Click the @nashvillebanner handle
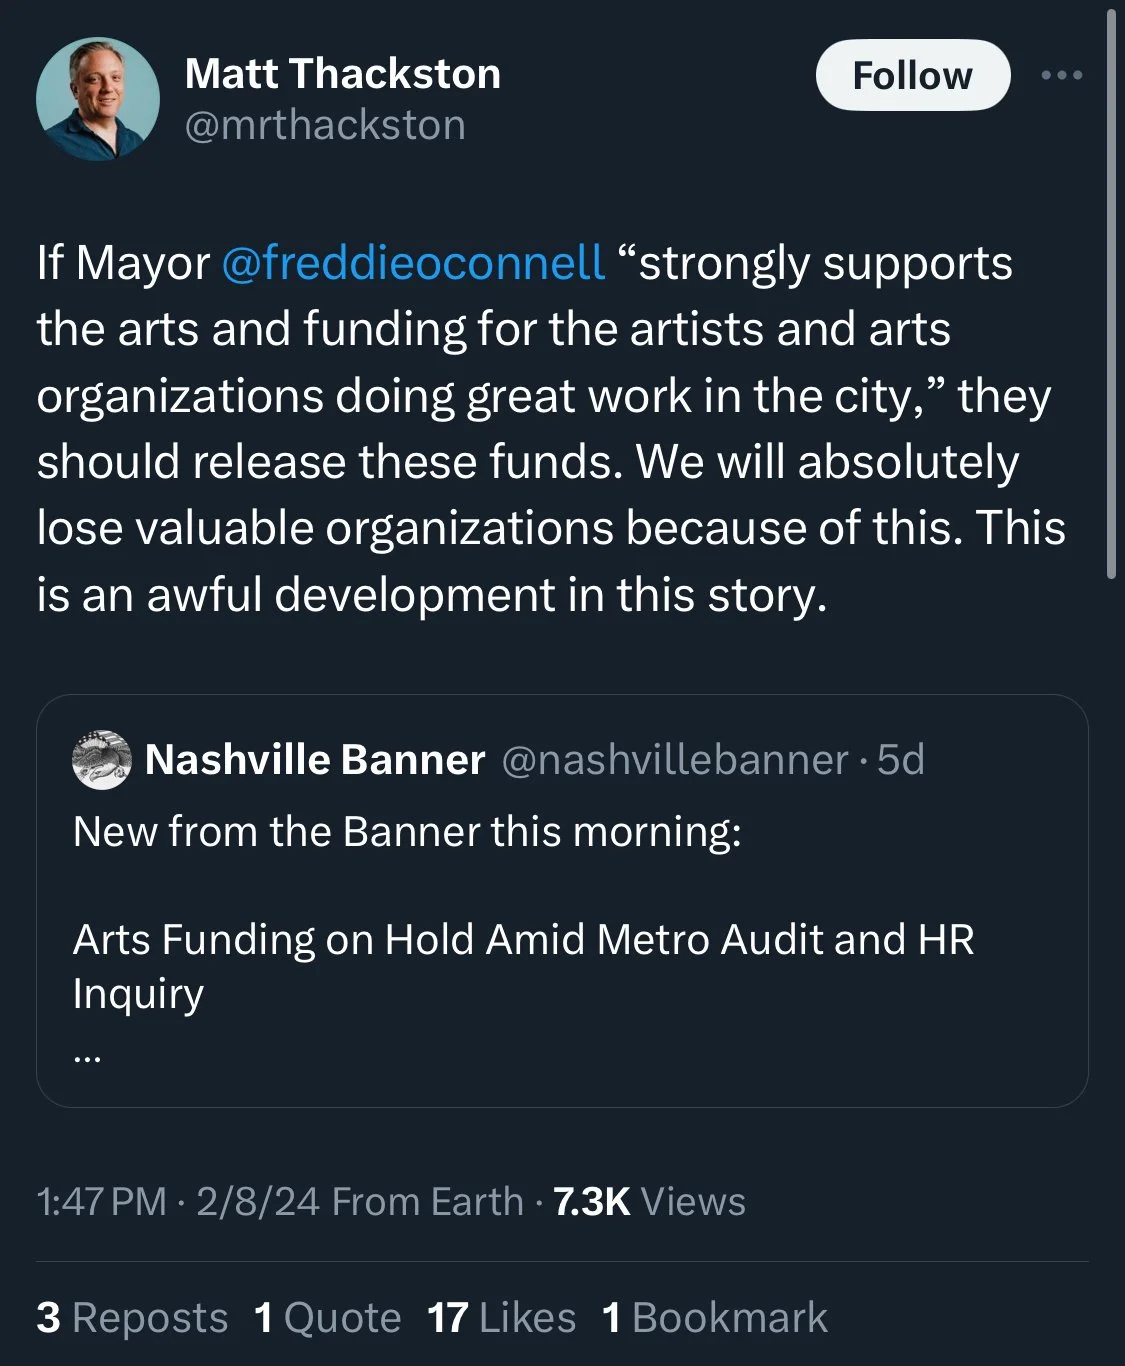 point(674,760)
